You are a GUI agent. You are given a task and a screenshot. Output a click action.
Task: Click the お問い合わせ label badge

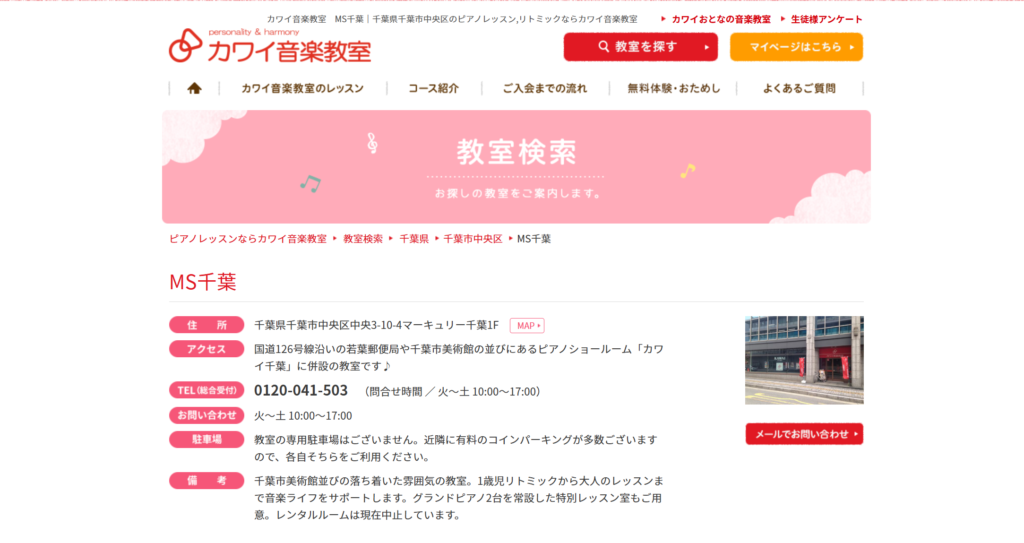206,415
